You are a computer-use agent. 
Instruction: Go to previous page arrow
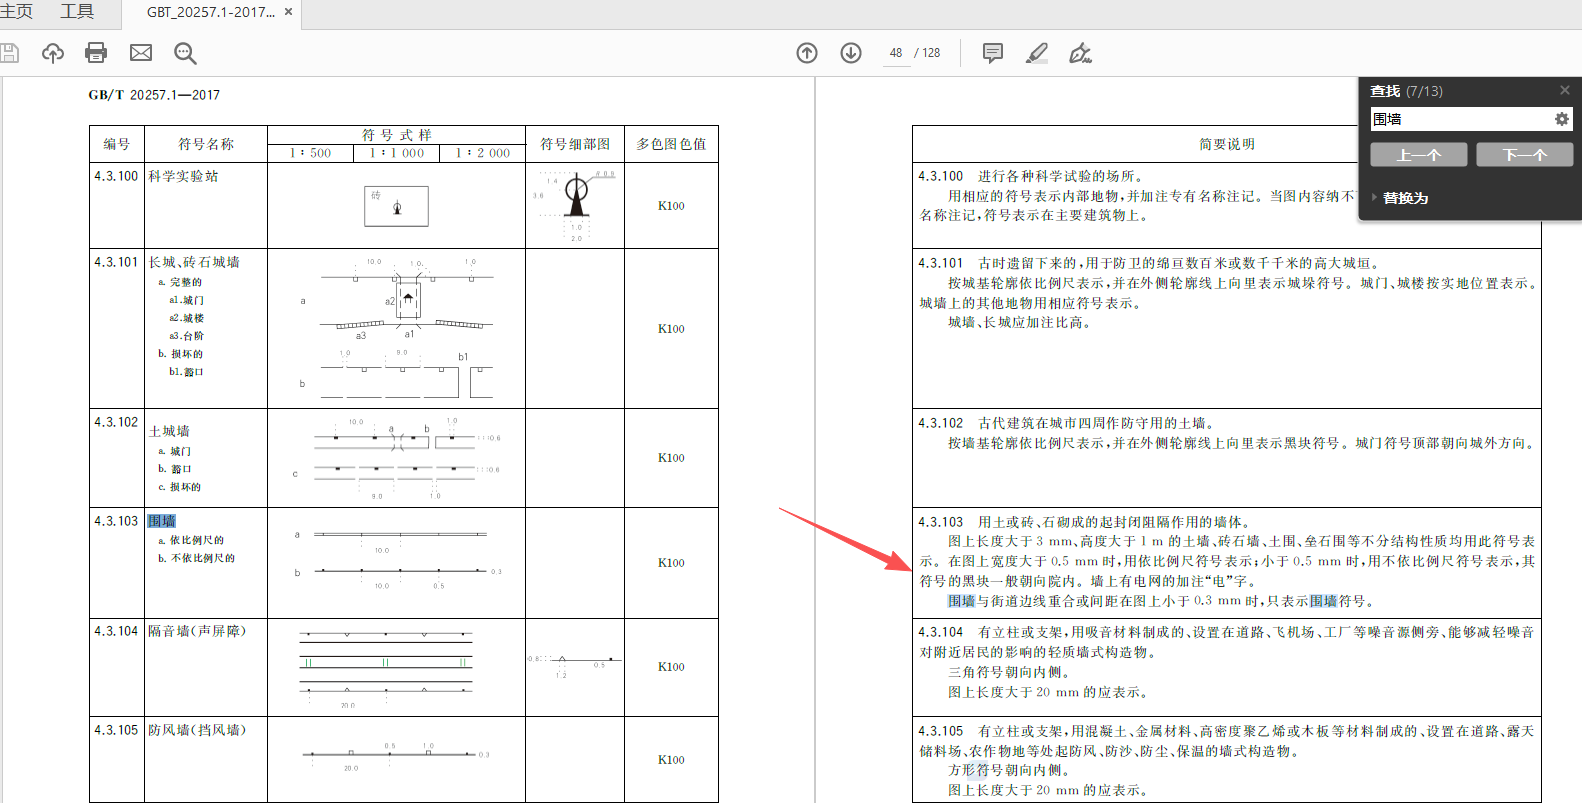807,53
